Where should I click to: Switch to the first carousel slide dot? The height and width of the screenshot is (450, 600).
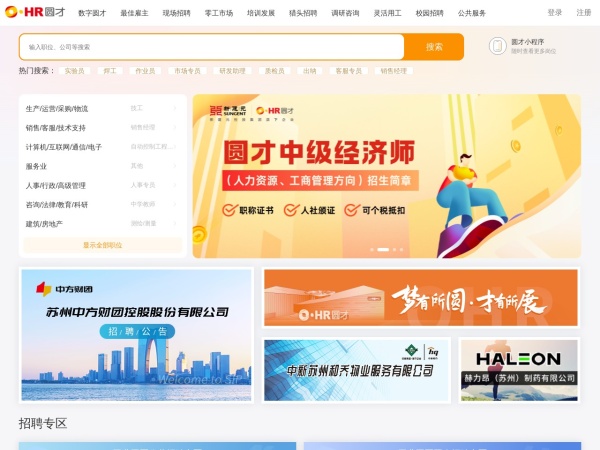(372, 249)
